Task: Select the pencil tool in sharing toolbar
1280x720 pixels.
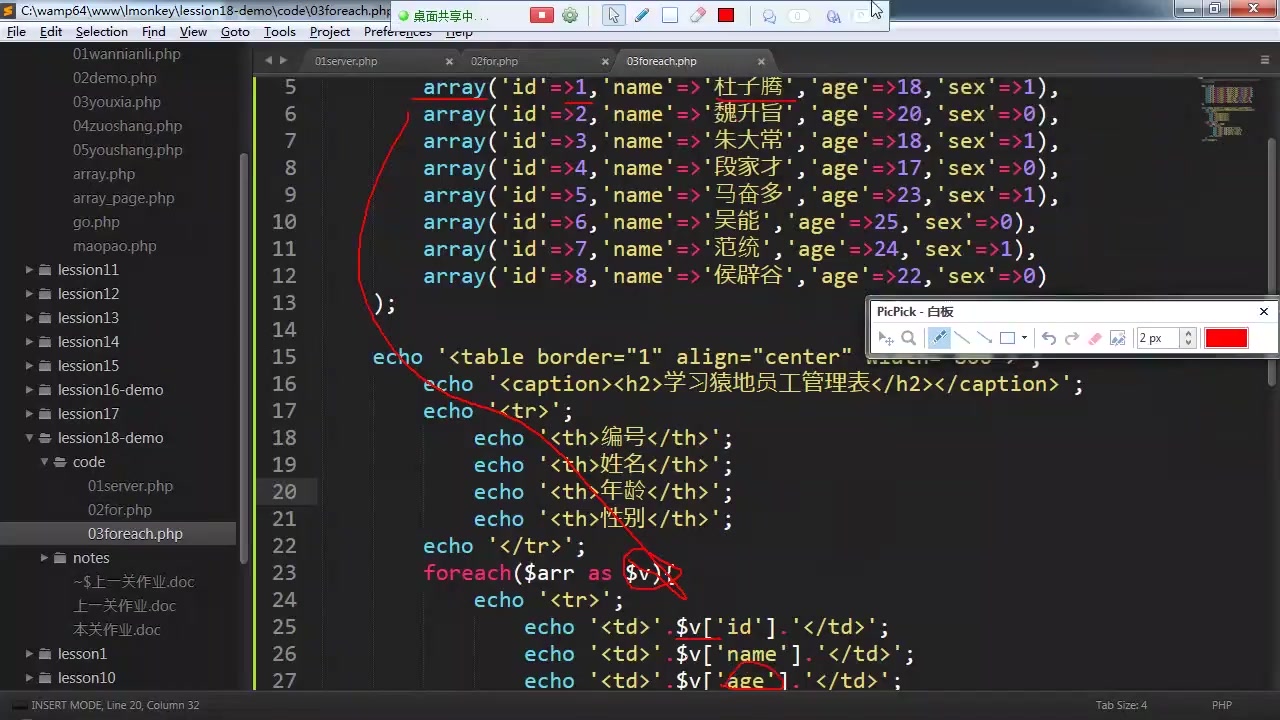Action: 642,15
